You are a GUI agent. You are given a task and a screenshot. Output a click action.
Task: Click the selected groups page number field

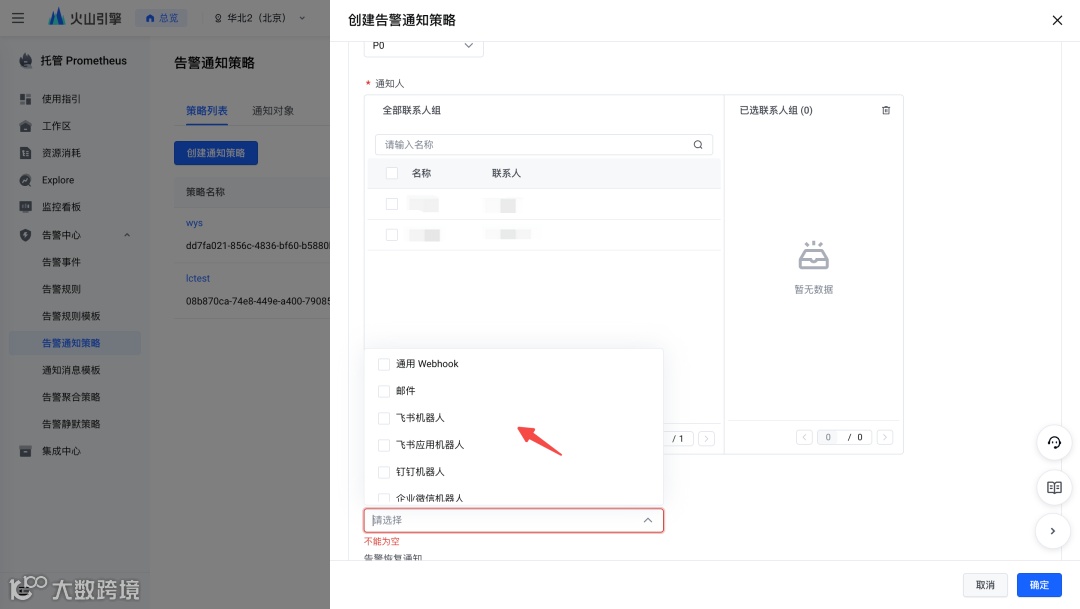pyautogui.click(x=828, y=437)
